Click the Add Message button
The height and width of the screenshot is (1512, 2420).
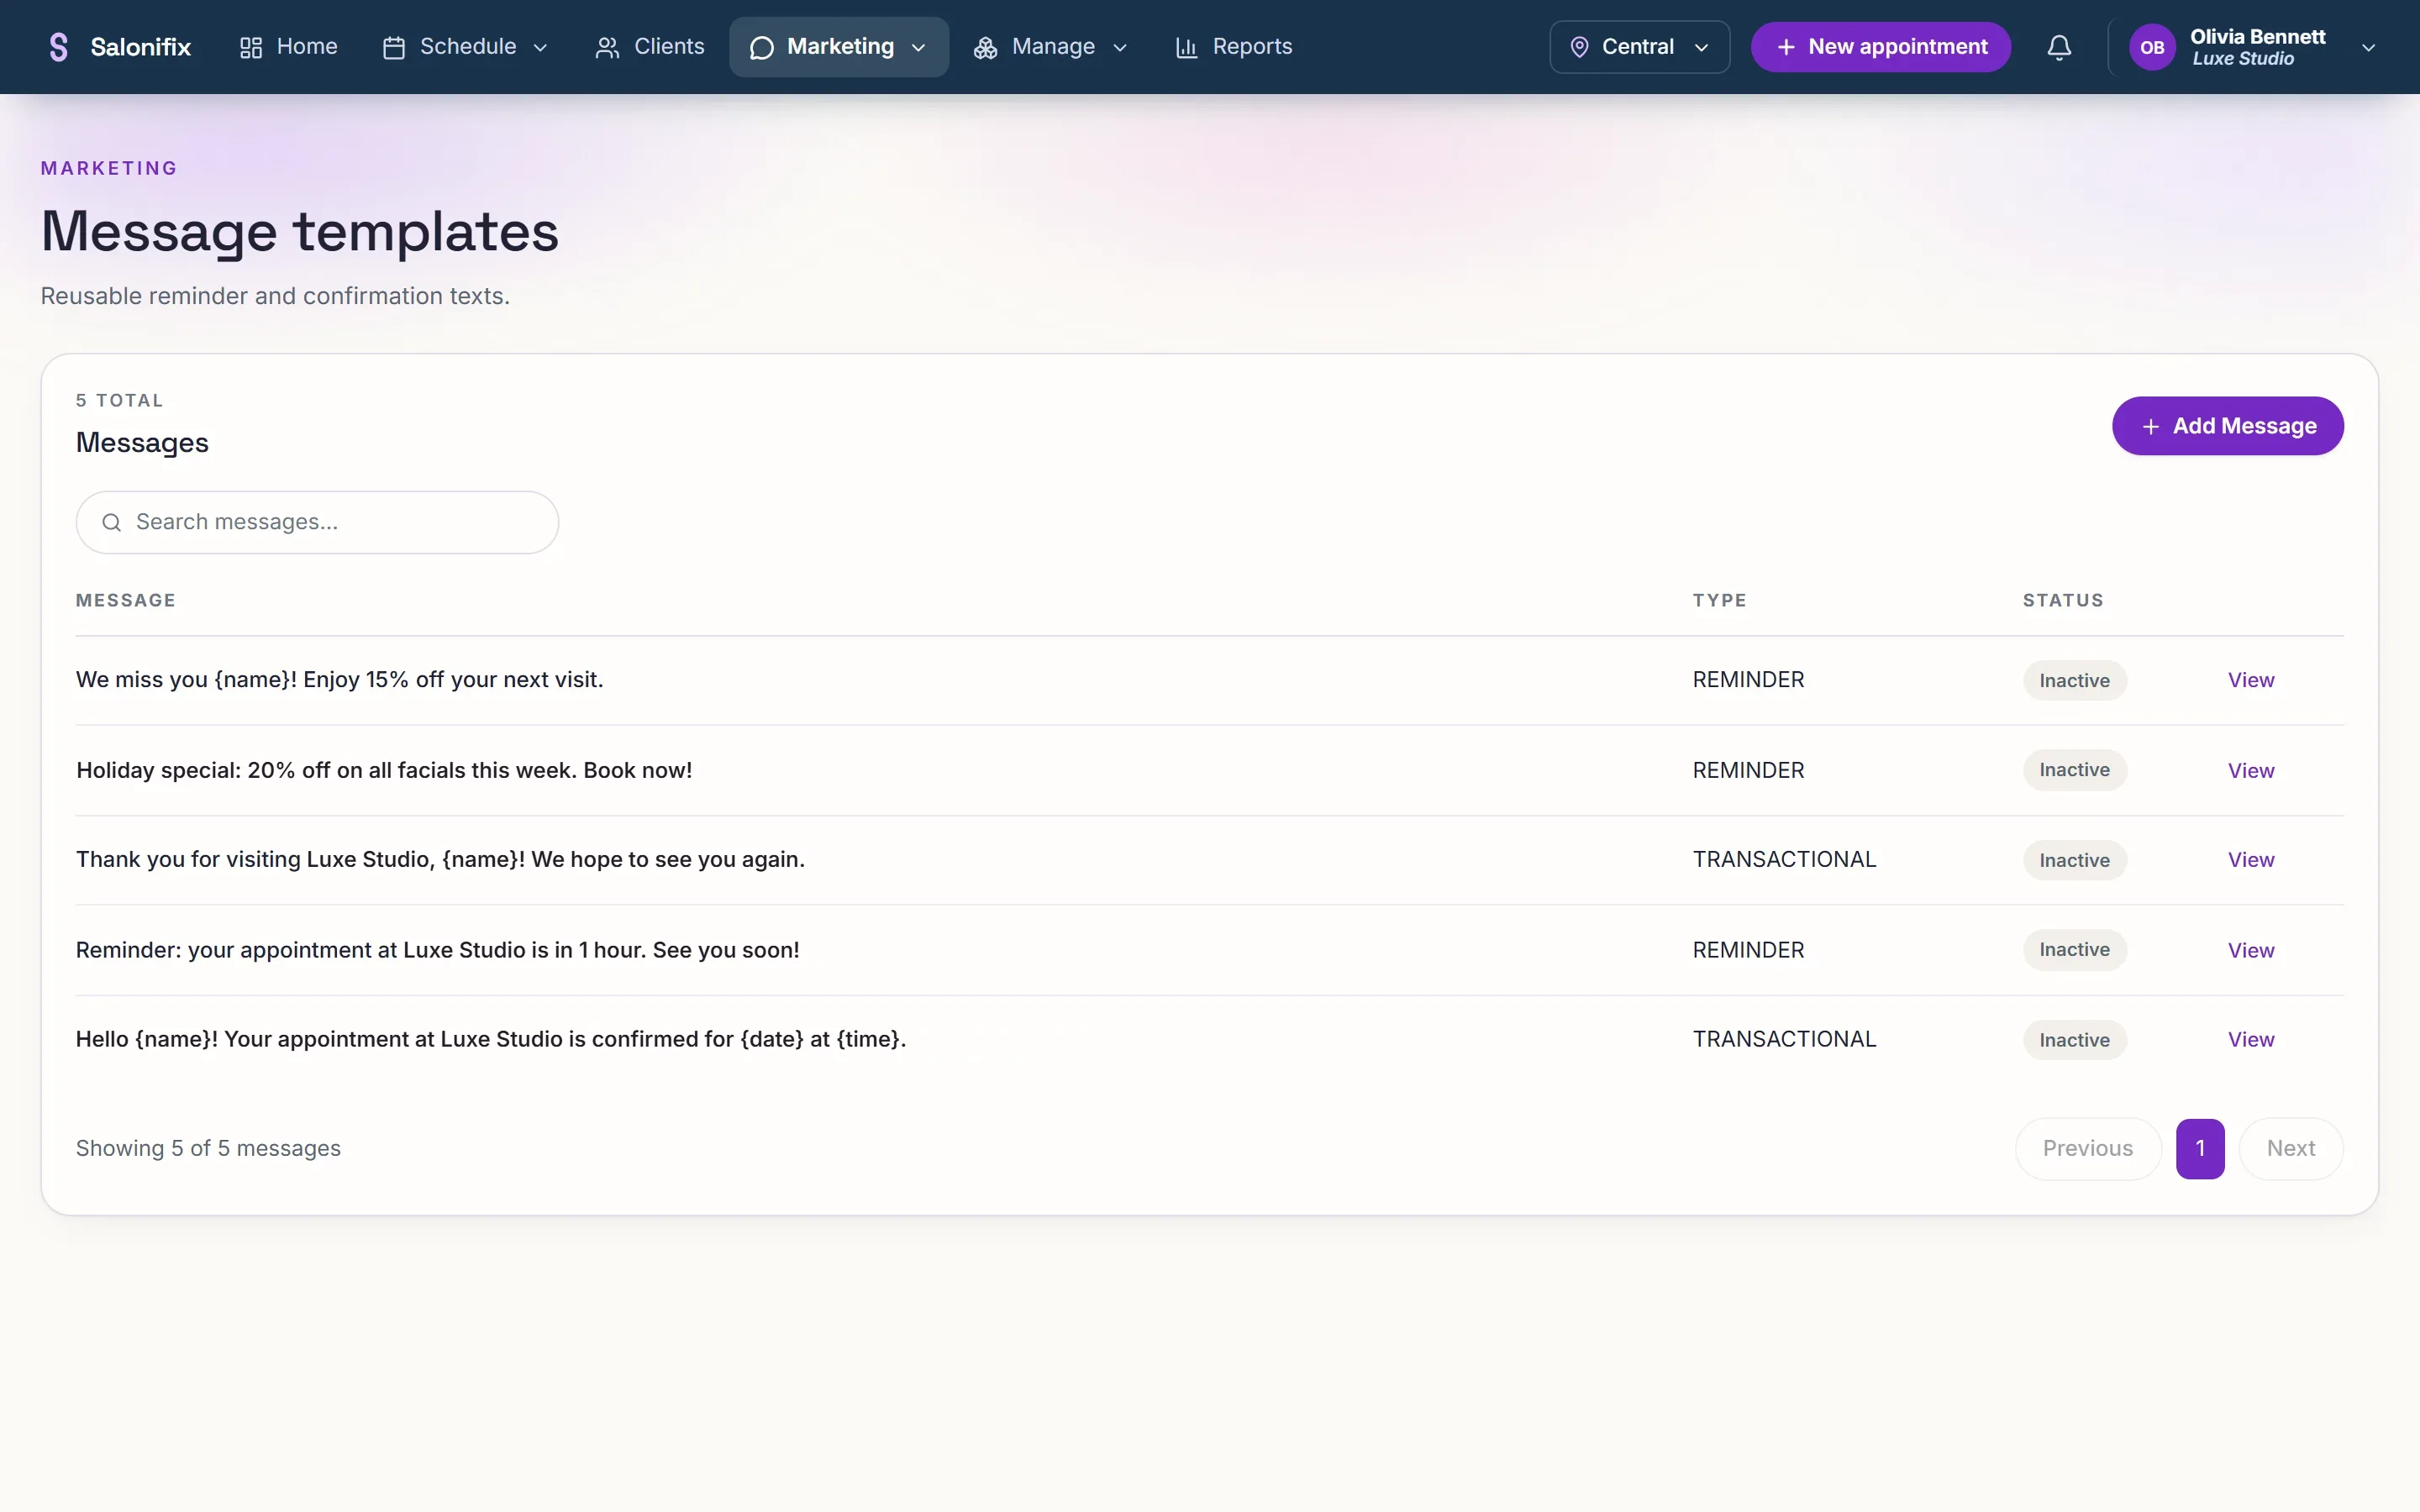pos(2227,426)
